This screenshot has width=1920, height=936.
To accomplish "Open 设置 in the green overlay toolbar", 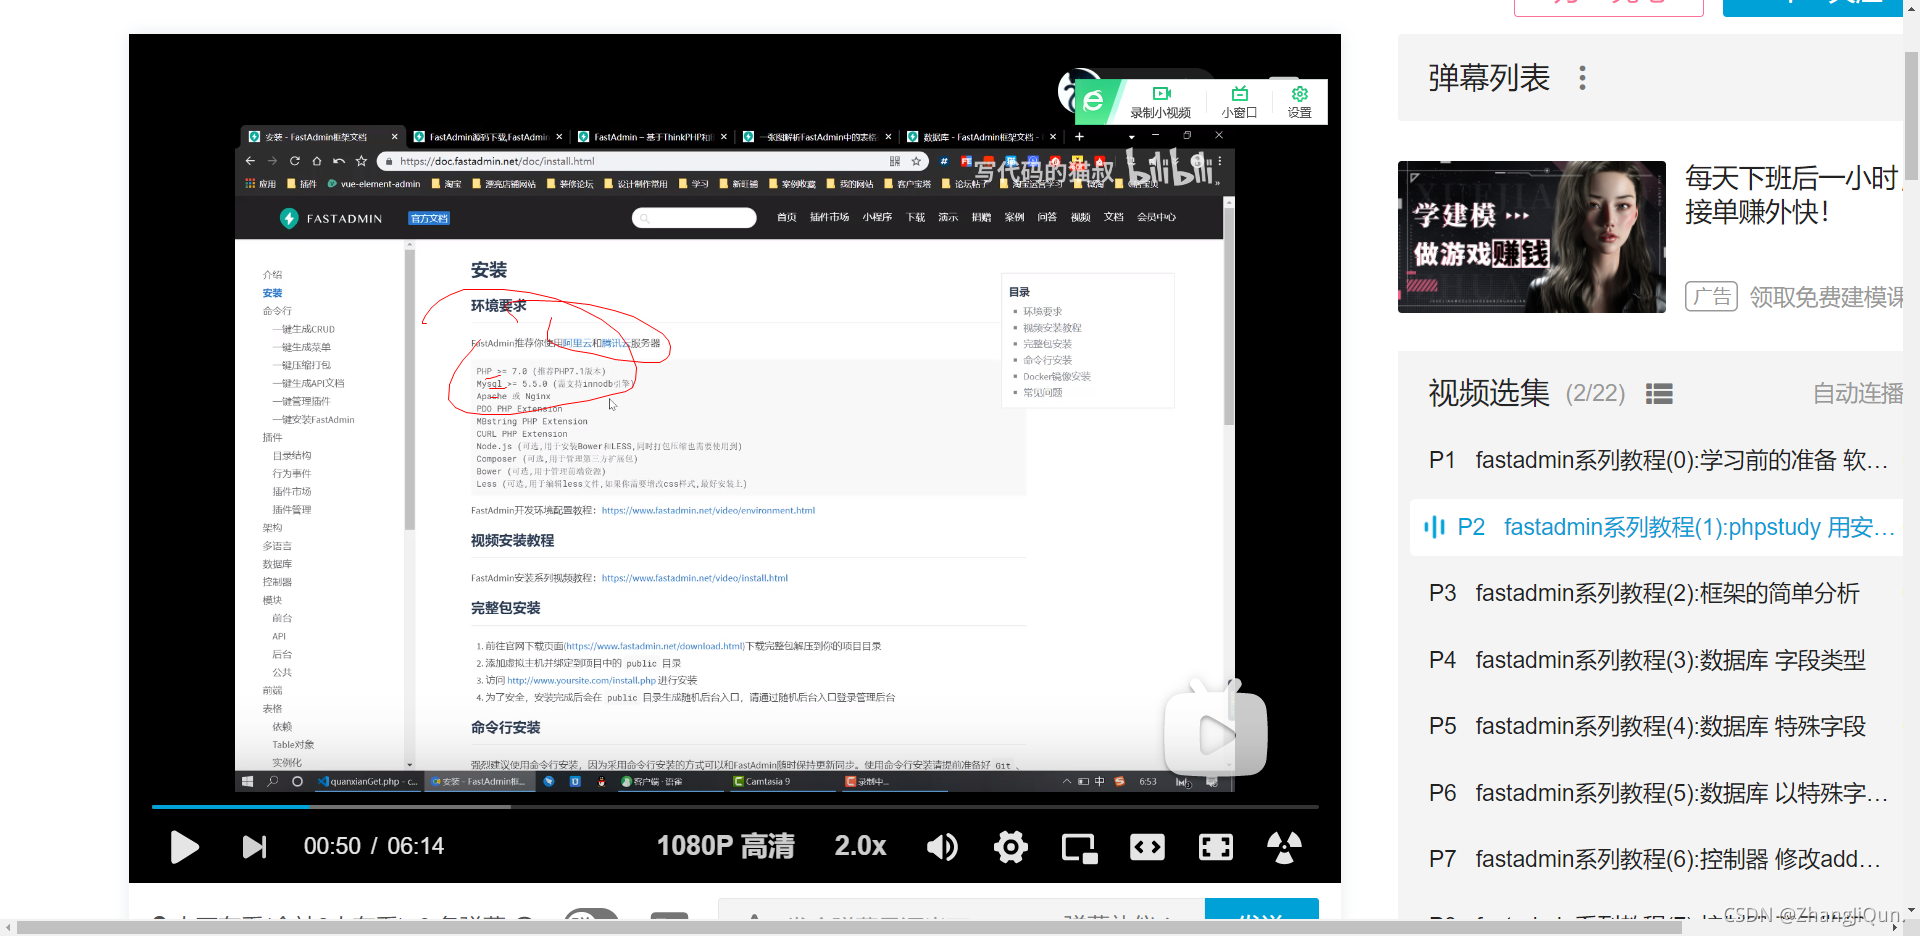I will point(1300,102).
